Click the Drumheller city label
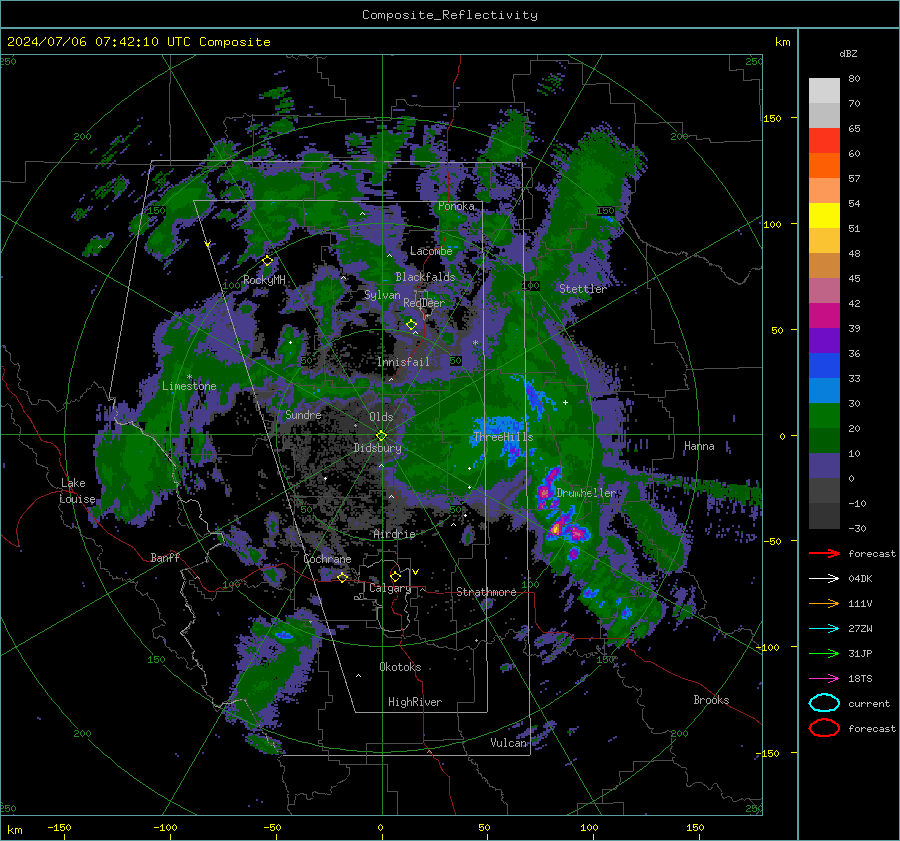This screenshot has width=900, height=841. (x=586, y=493)
